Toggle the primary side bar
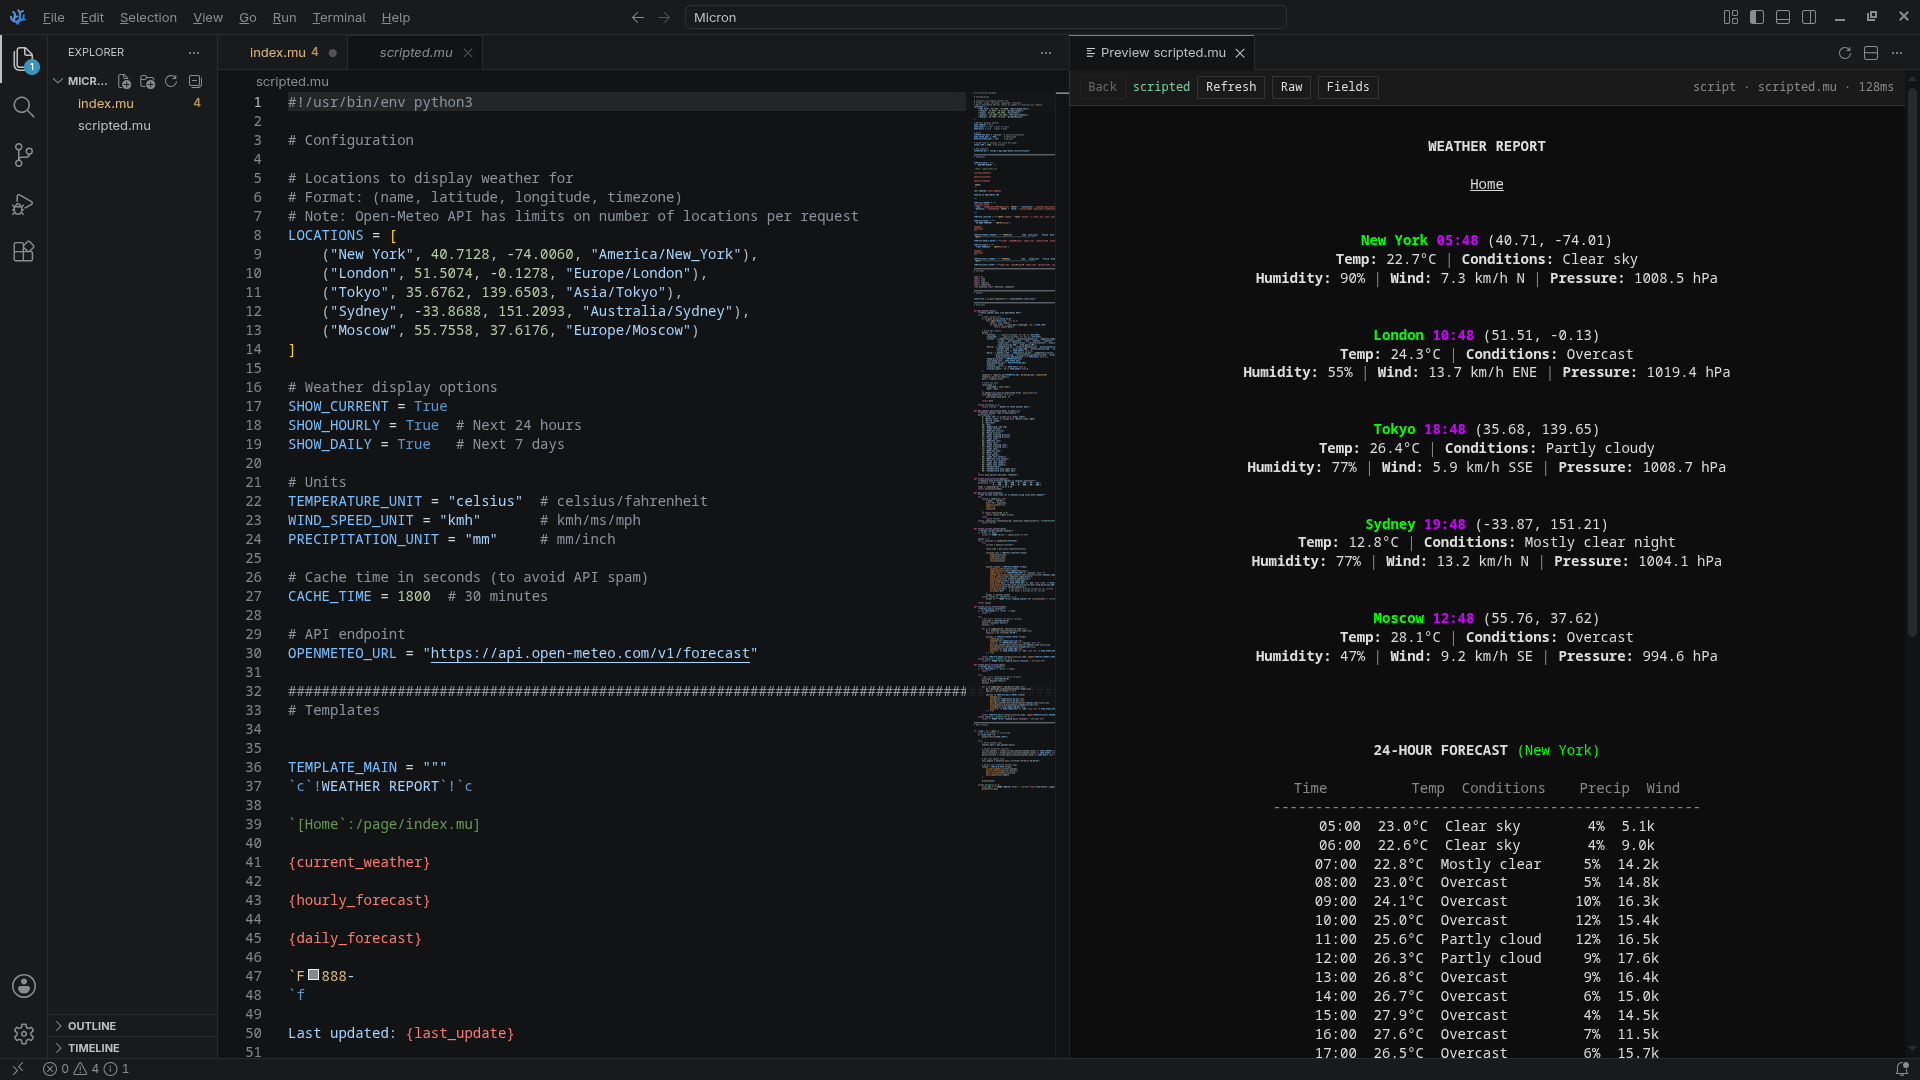This screenshot has height=1080, width=1920. 1757,17
